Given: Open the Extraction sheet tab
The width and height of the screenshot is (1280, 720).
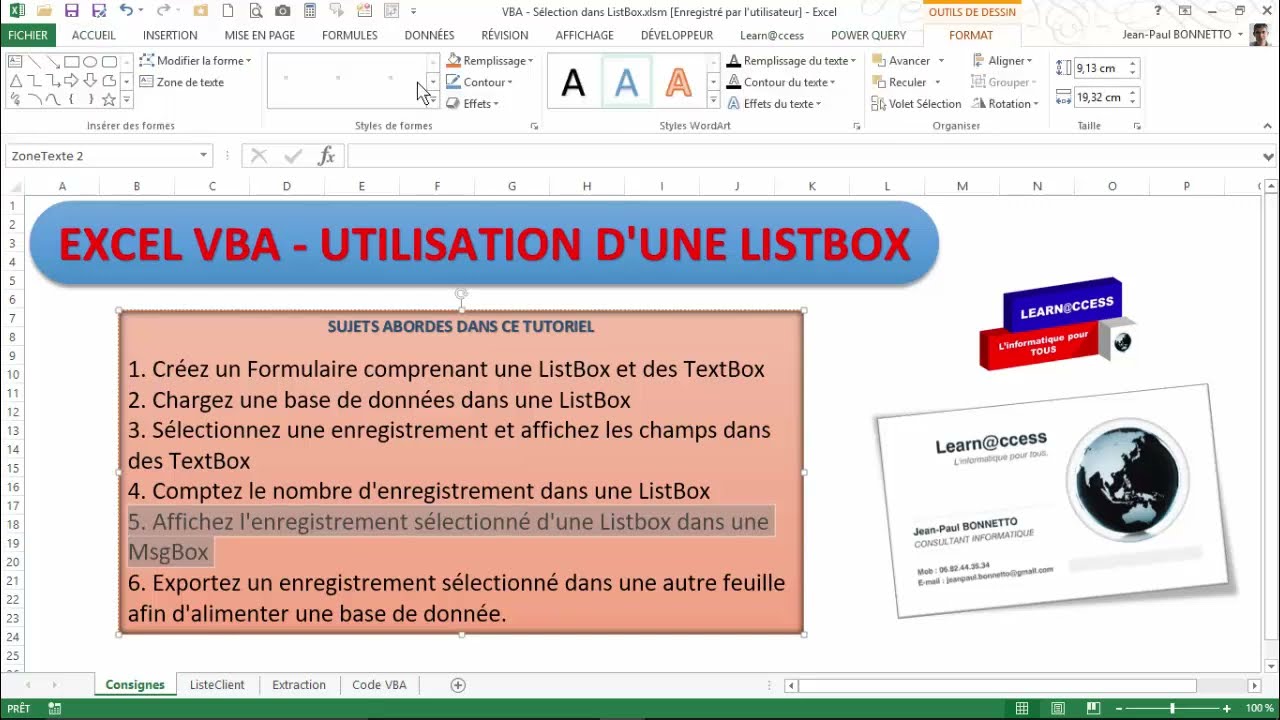Looking at the screenshot, I should pos(299,685).
